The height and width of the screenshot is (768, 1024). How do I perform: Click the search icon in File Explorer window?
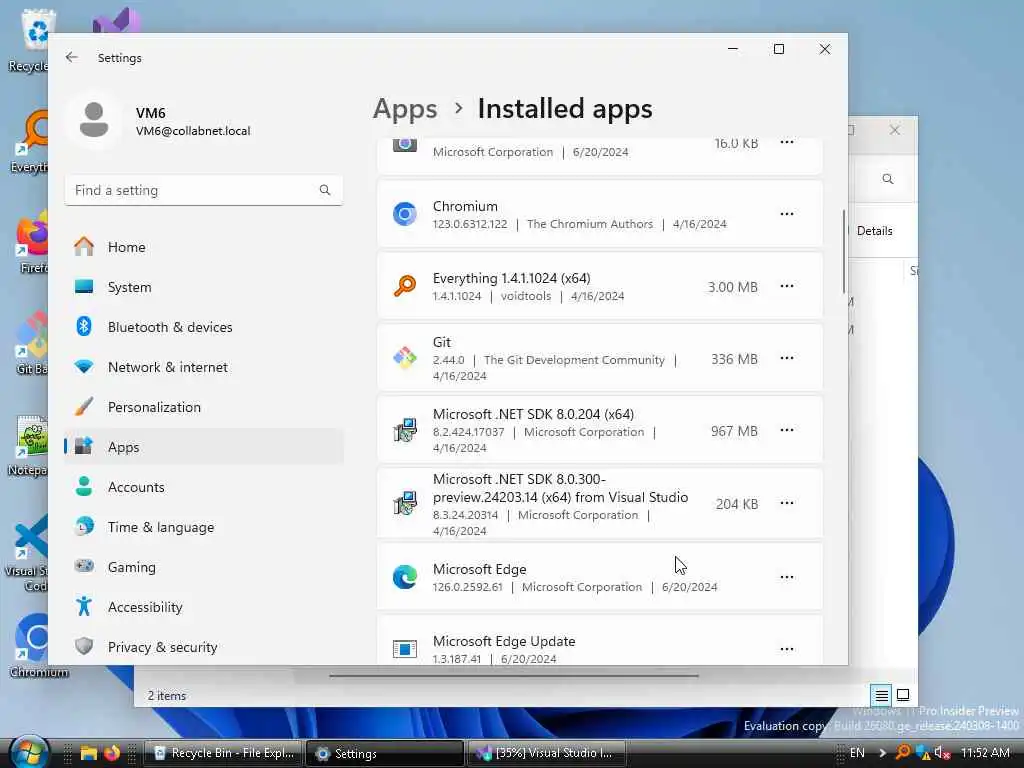pyautogui.click(x=888, y=179)
